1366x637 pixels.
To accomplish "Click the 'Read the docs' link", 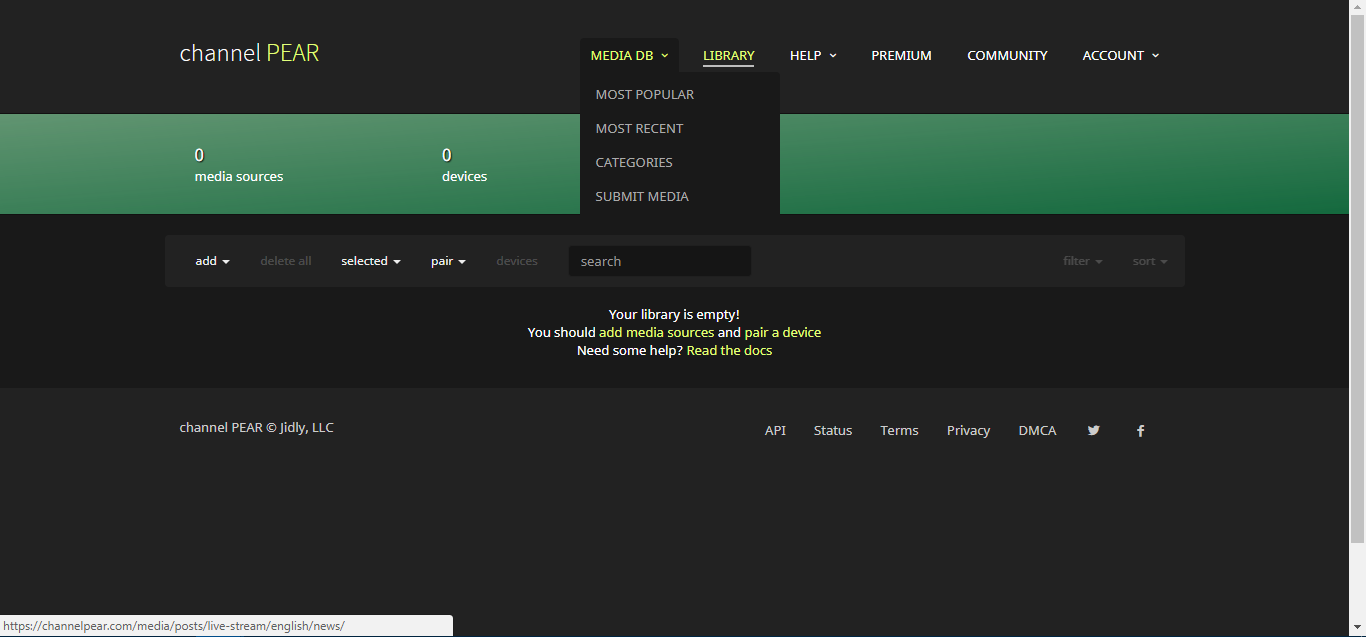I will 729,350.
